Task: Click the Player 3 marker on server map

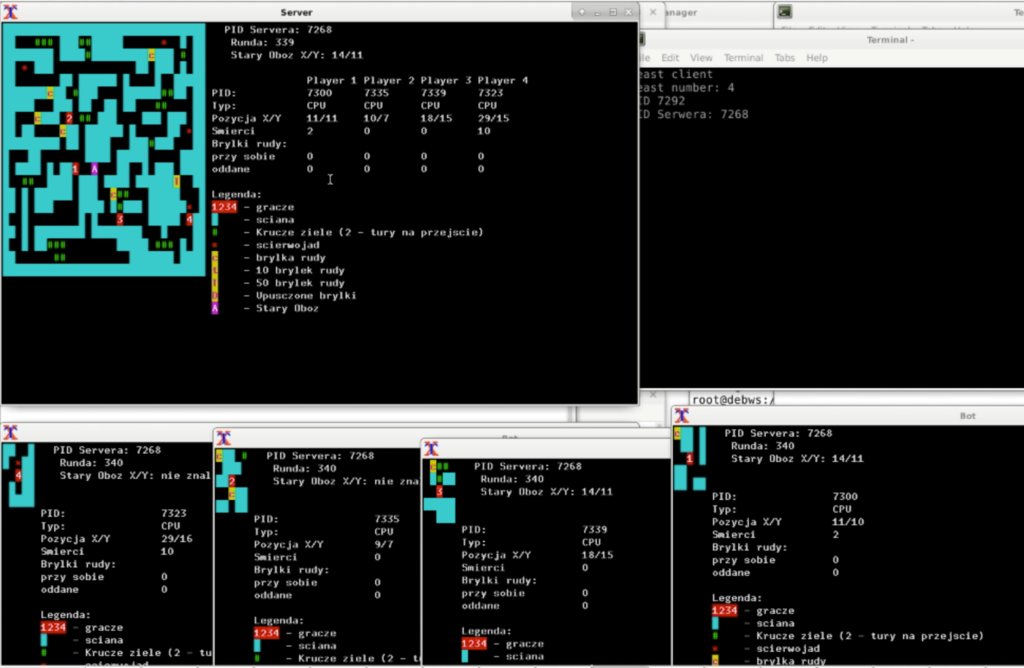Action: (x=120, y=219)
